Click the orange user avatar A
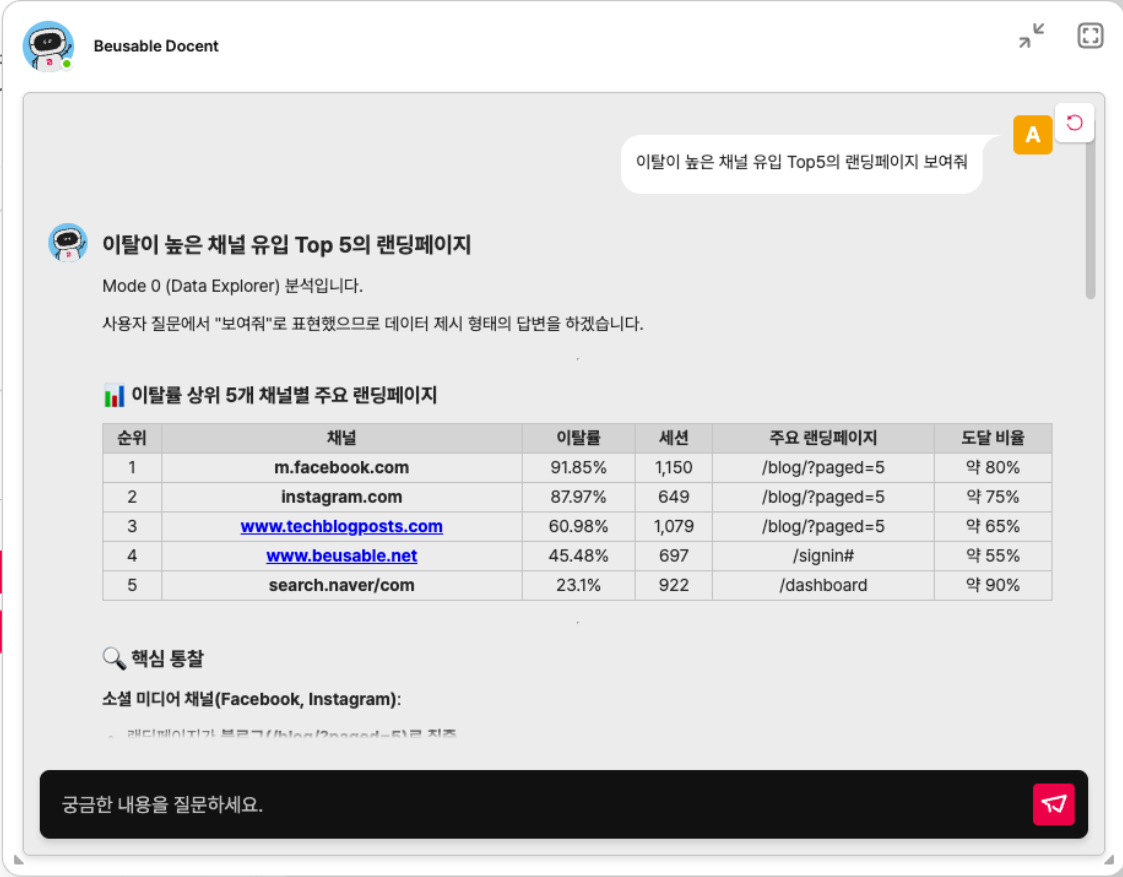Viewport: 1123px width, 877px height. pos(1032,135)
